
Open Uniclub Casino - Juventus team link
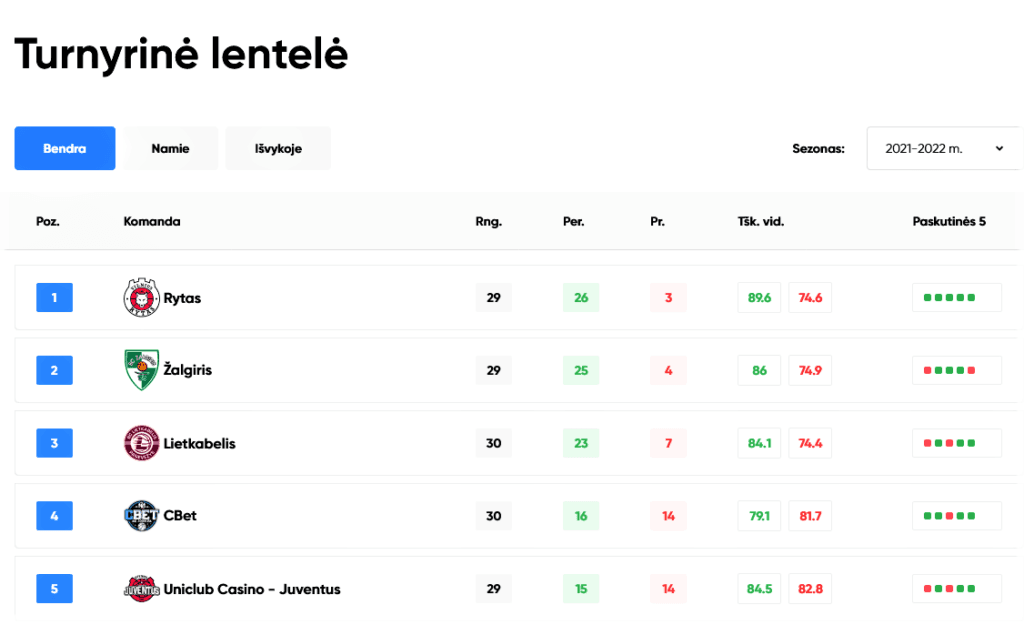[x=252, y=589]
